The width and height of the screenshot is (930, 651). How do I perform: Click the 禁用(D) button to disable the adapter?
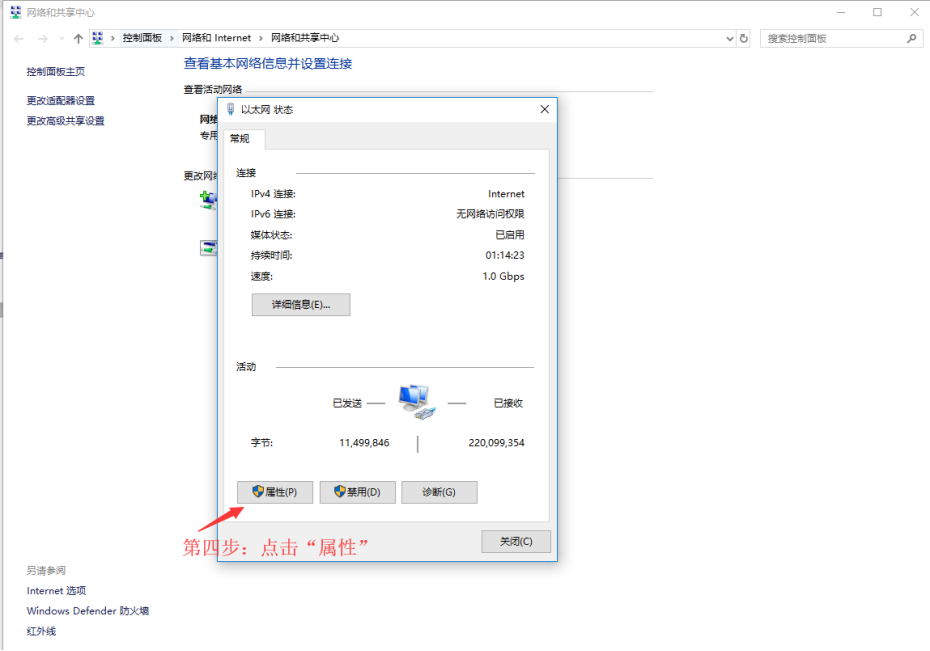(357, 491)
